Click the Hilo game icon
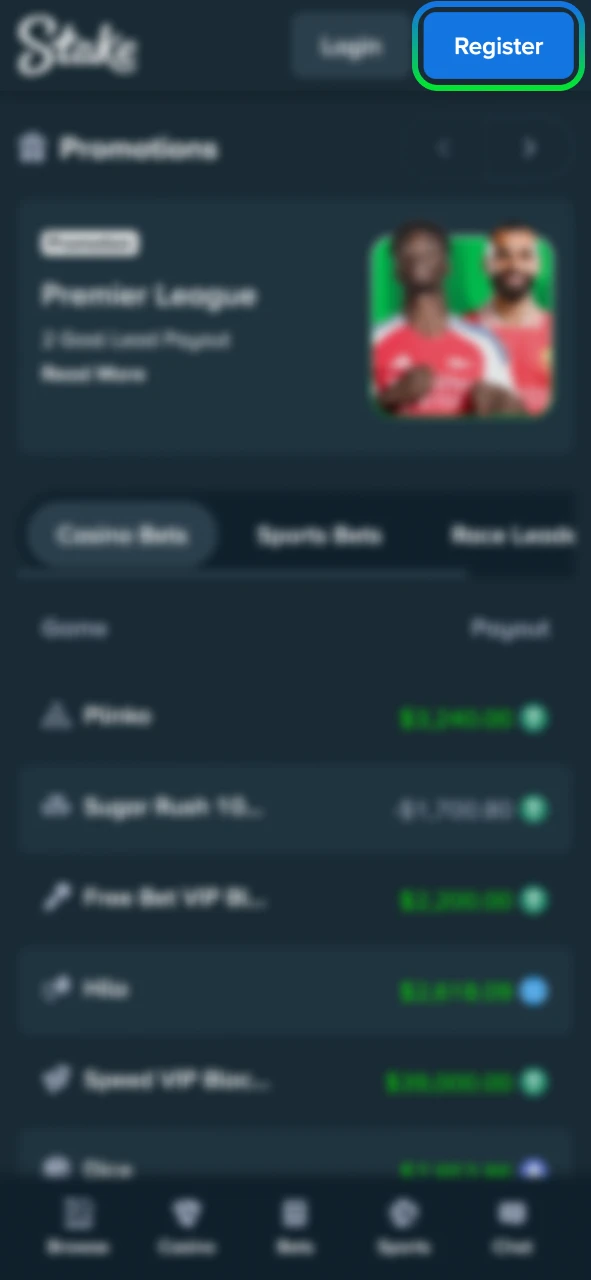The width and height of the screenshot is (591, 1280). 55,989
